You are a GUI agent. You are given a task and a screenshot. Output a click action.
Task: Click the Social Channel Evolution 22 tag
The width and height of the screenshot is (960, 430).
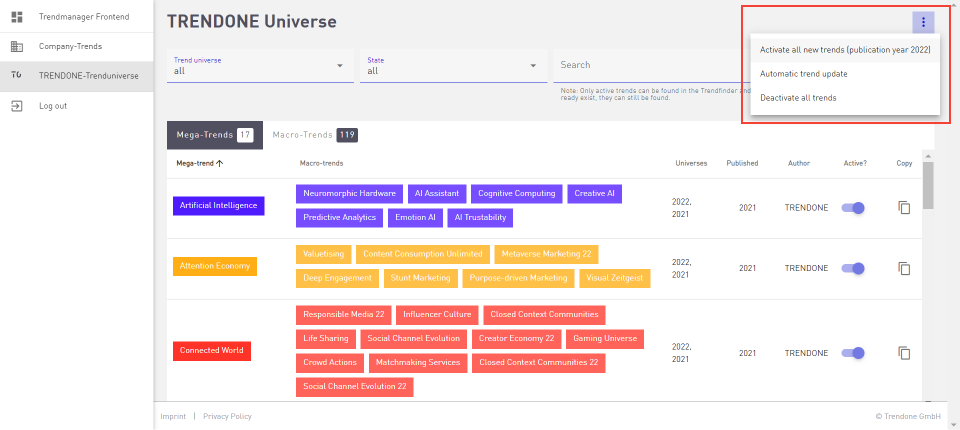354,387
